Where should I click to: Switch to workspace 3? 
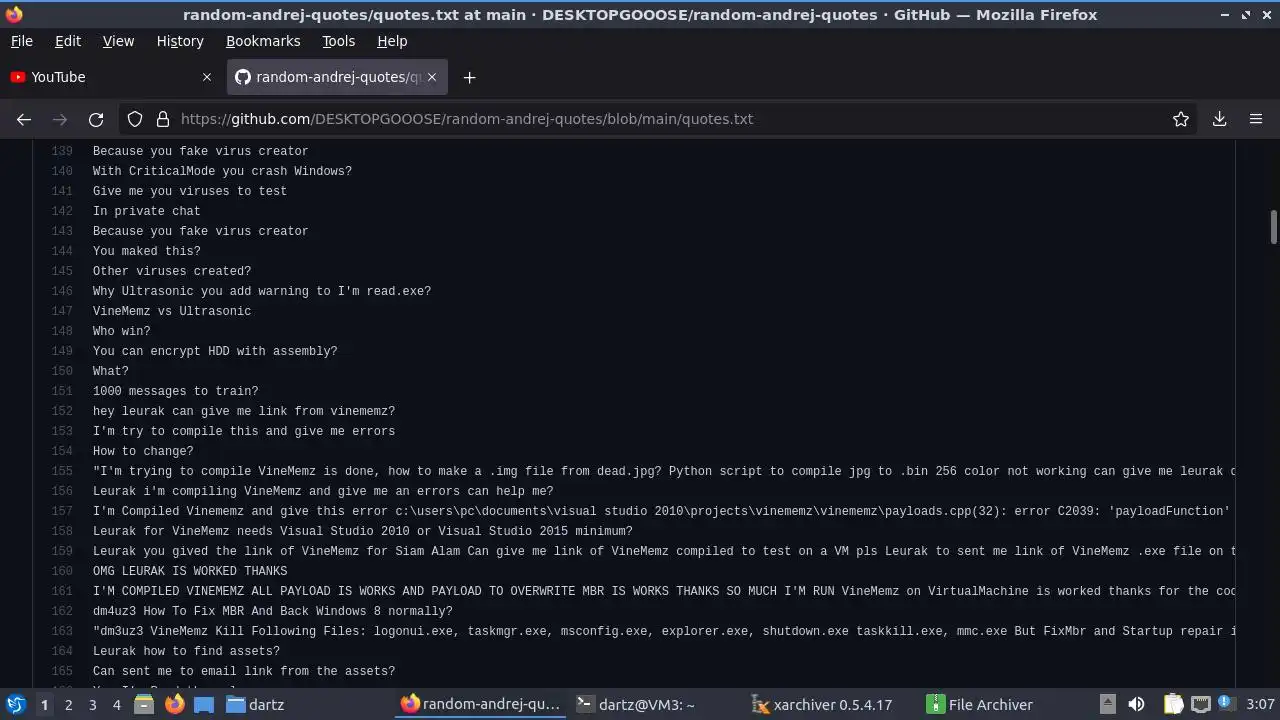coord(92,705)
